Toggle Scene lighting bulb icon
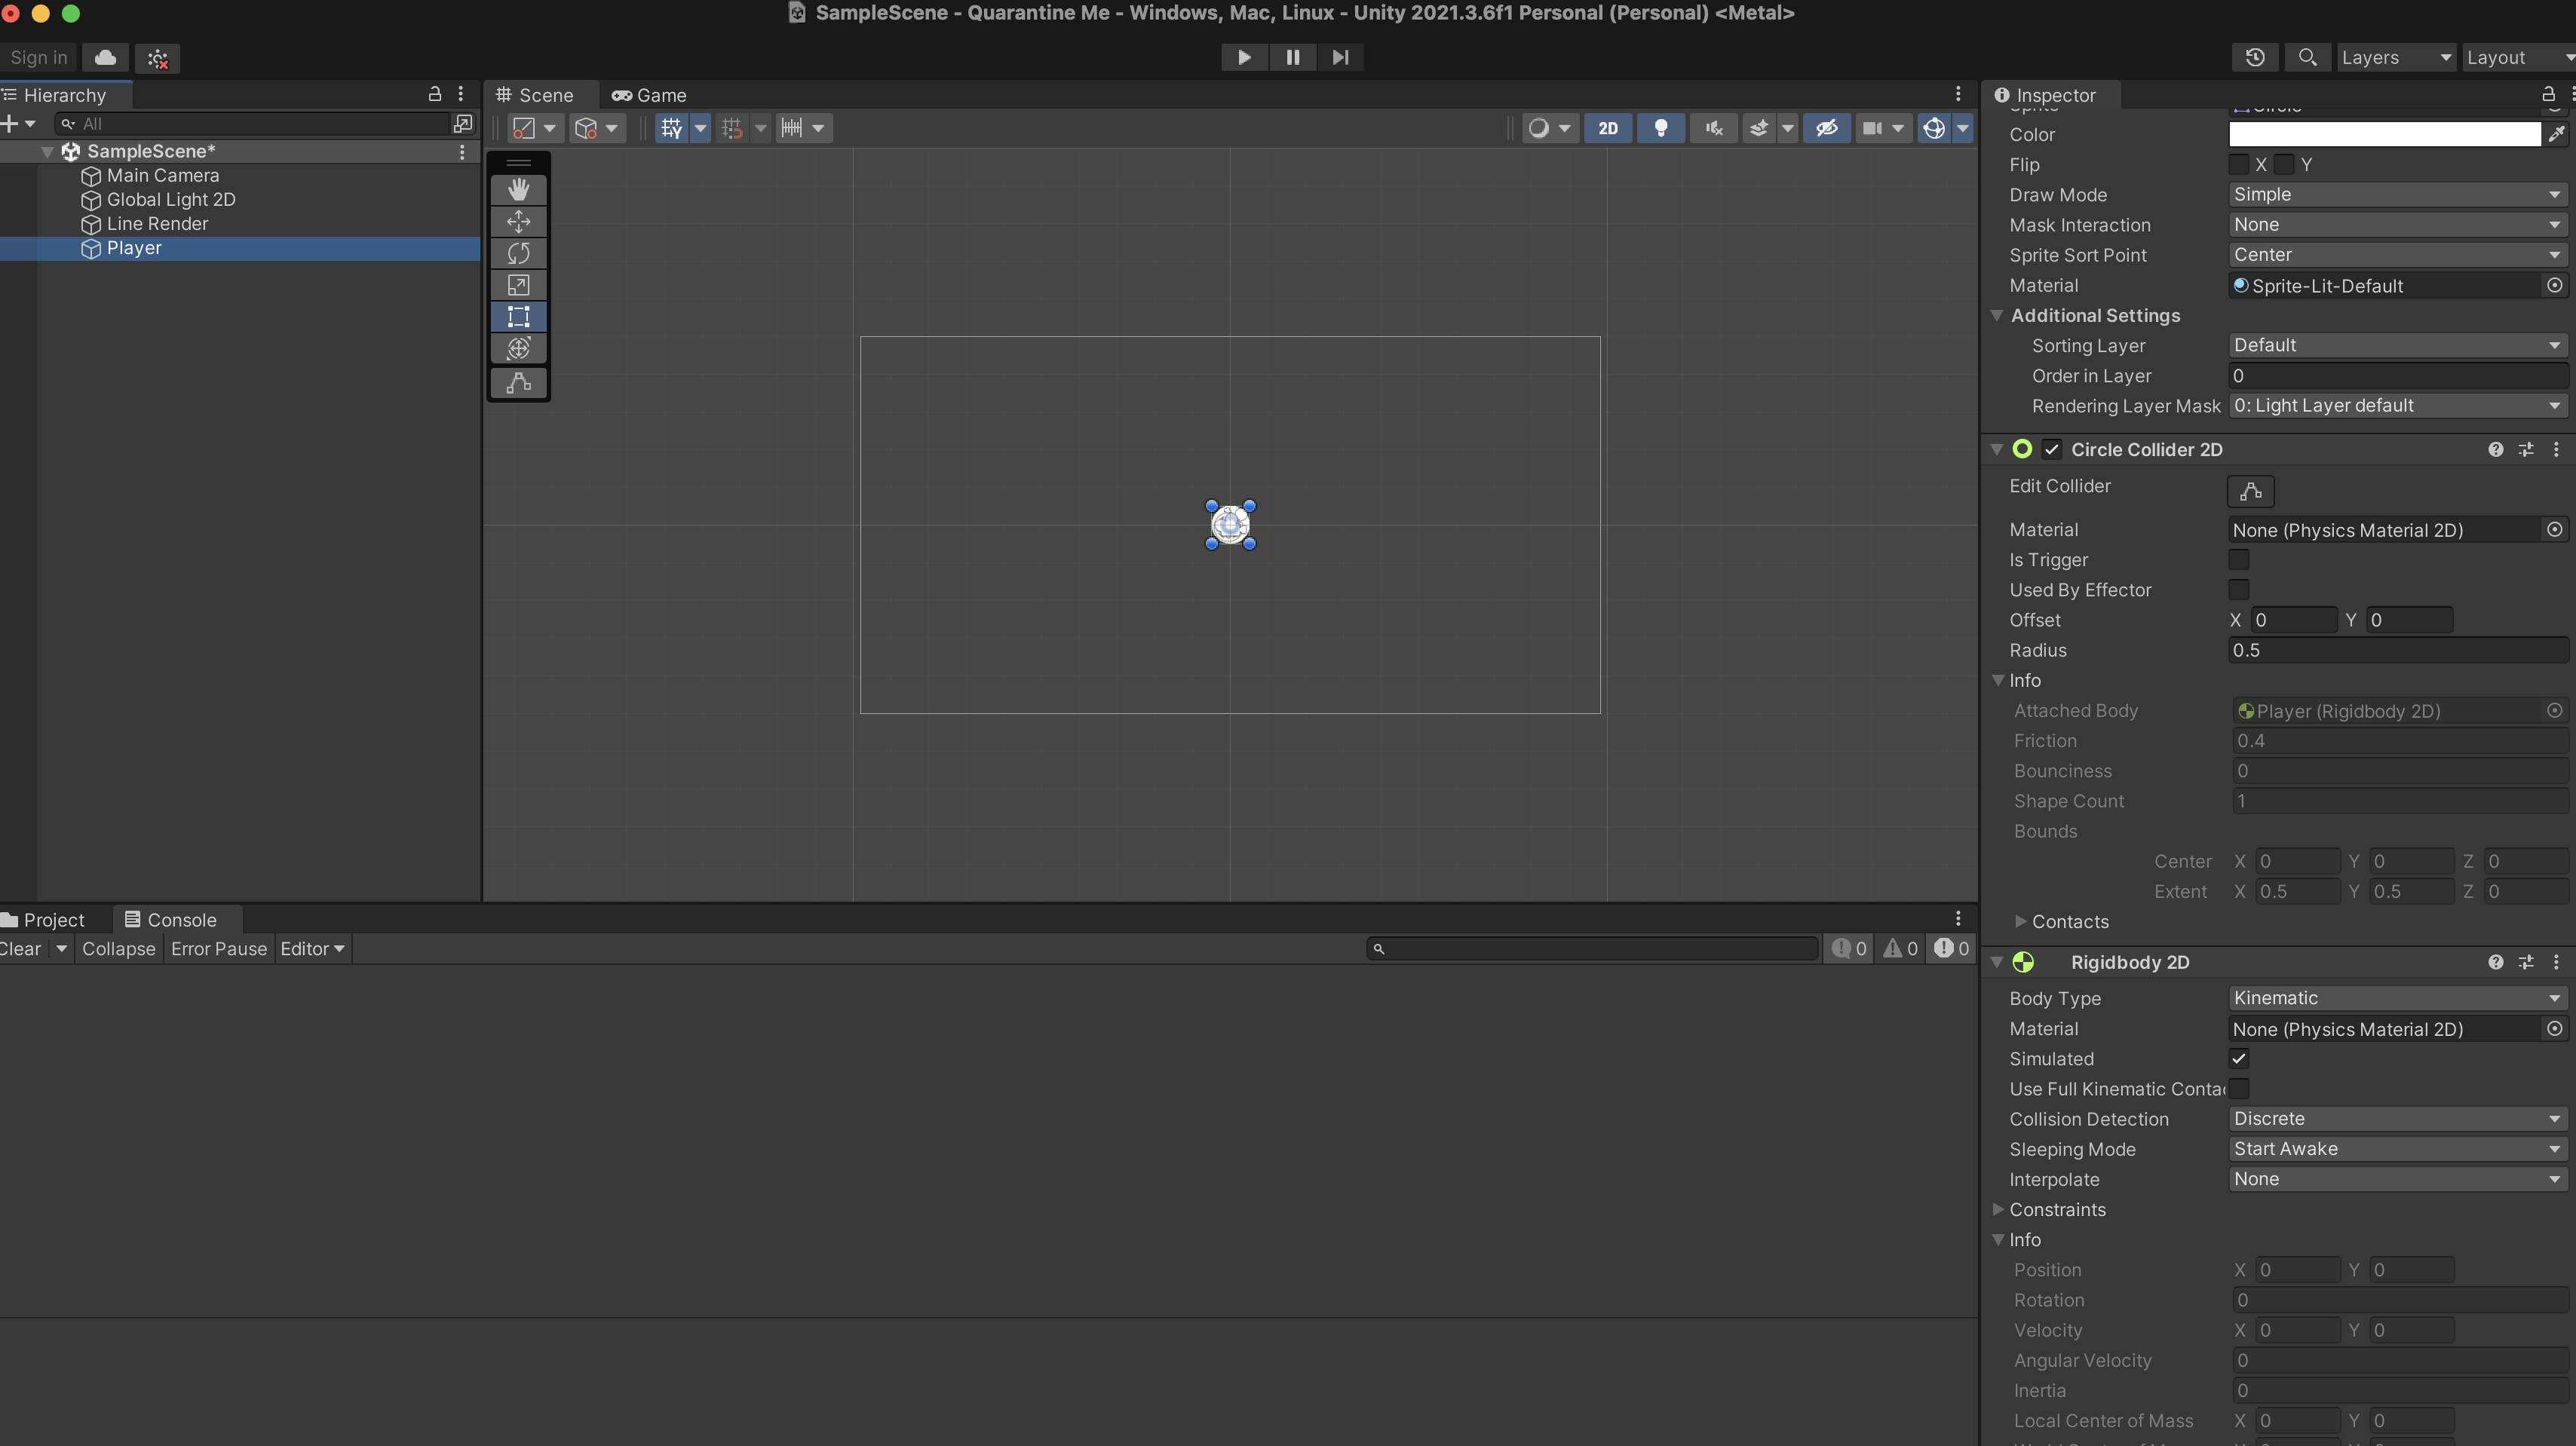 tap(1660, 128)
